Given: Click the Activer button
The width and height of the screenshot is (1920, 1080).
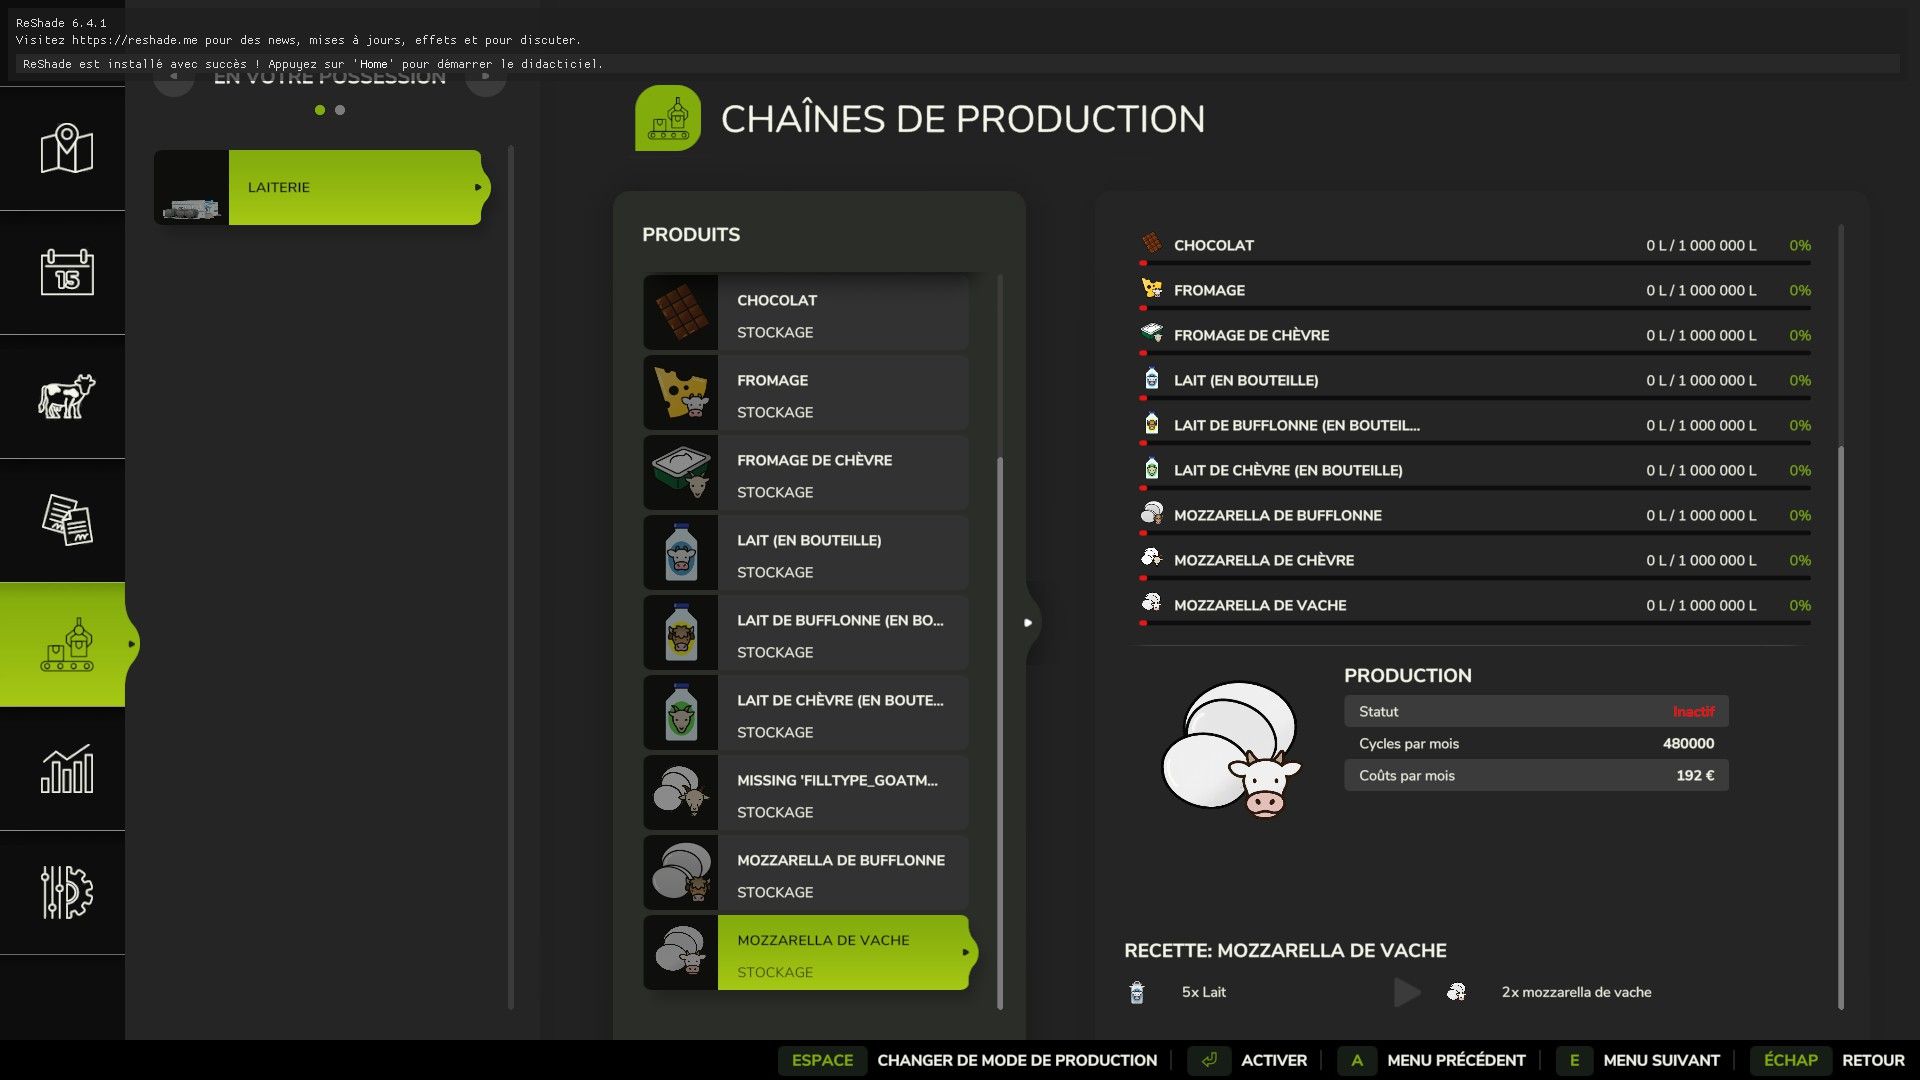Looking at the screenshot, I should 1273,1060.
